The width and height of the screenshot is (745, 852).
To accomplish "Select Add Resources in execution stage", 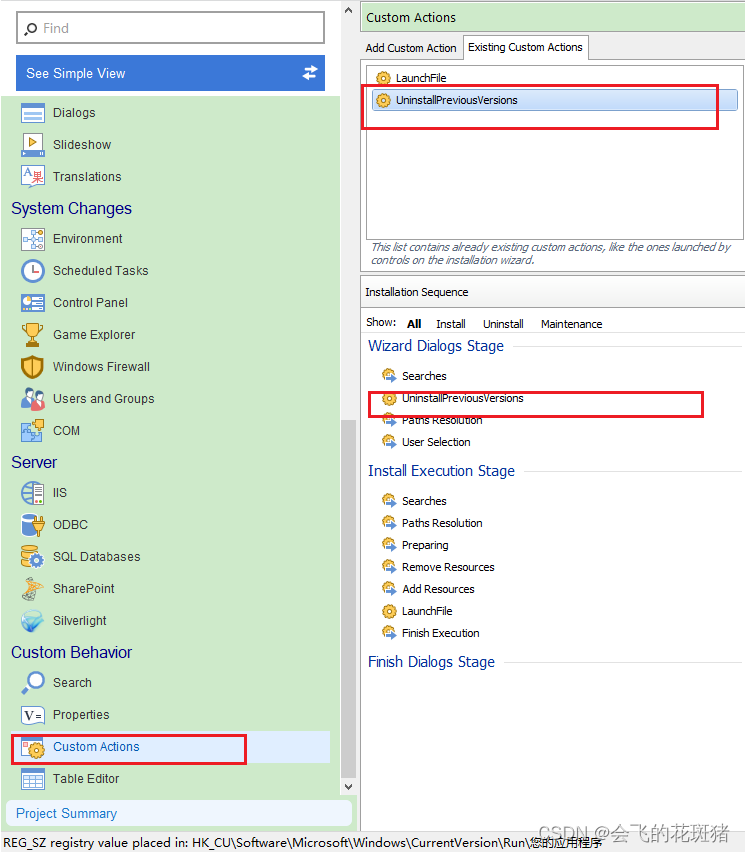I will pos(438,589).
